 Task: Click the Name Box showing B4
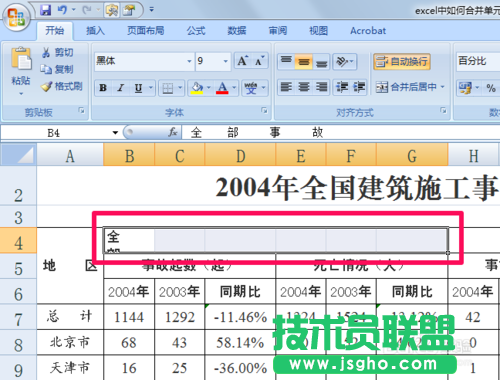(55, 133)
